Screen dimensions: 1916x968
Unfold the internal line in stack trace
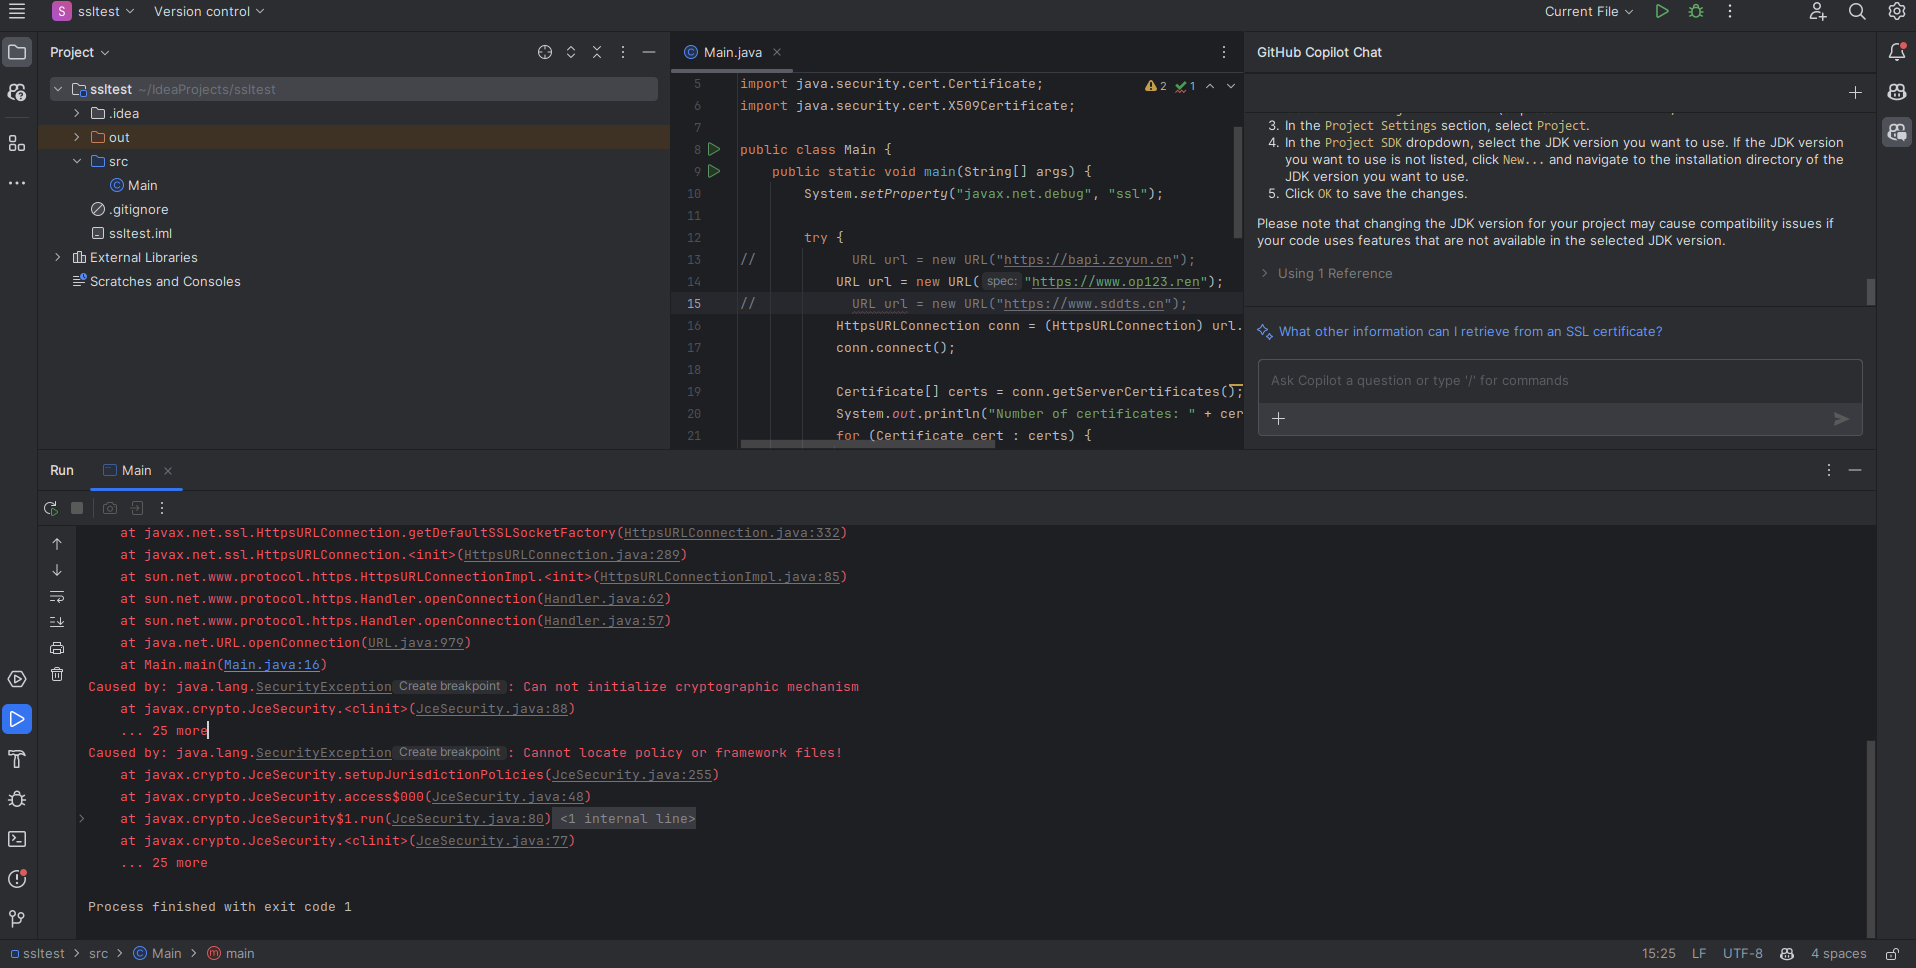(82, 819)
